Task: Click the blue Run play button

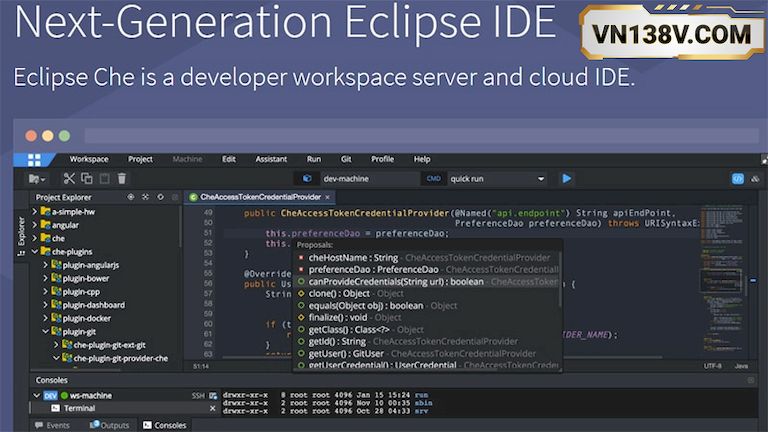Action: click(567, 179)
